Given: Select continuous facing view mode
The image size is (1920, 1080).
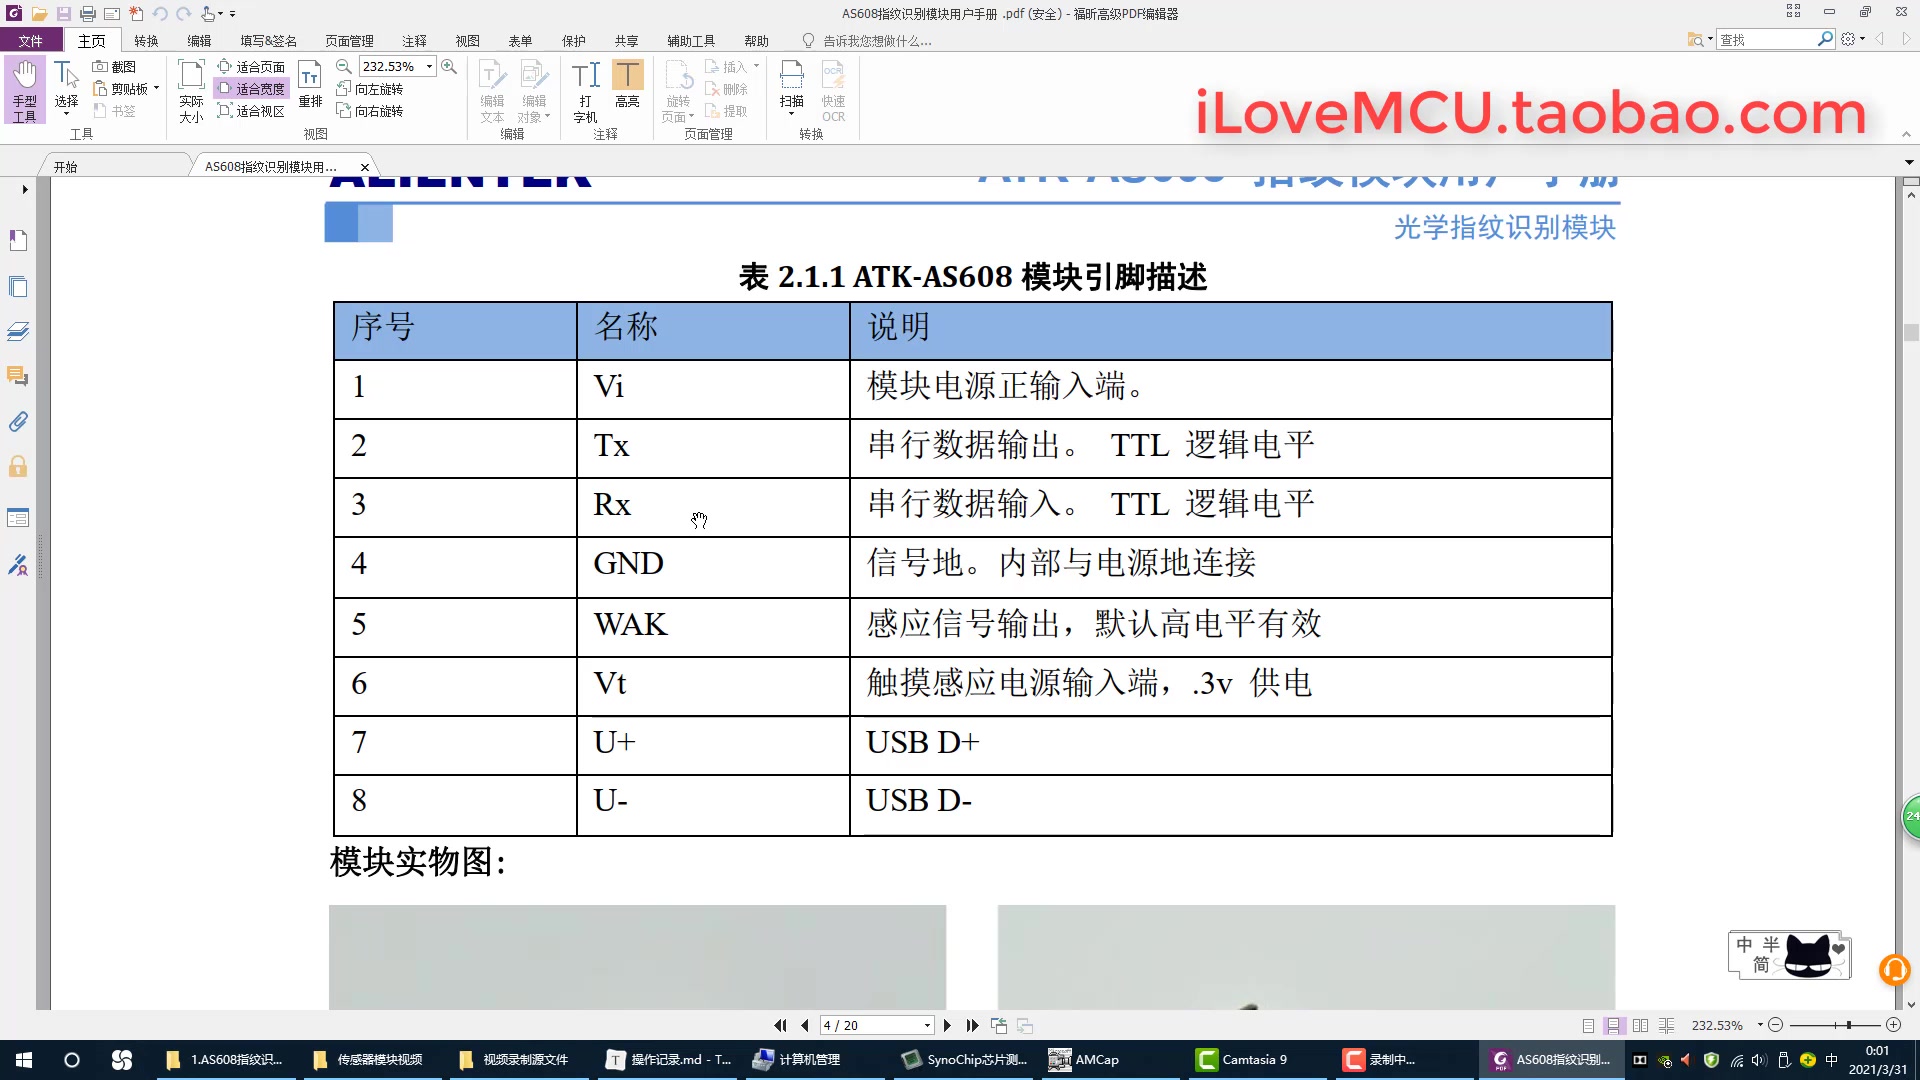Looking at the screenshot, I should coord(1666,1026).
